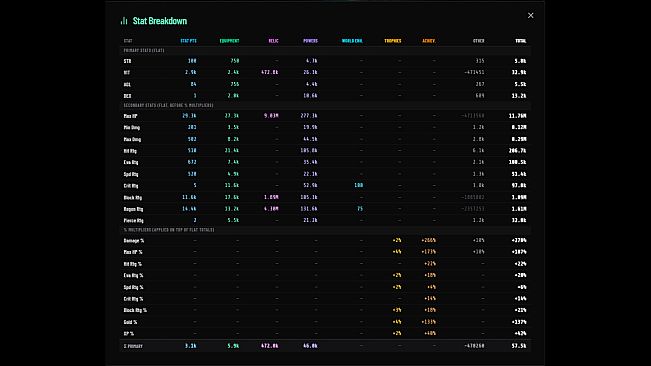Close the Stat Breakdown dialog
The width and height of the screenshot is (651, 366).
pyautogui.click(x=531, y=15)
